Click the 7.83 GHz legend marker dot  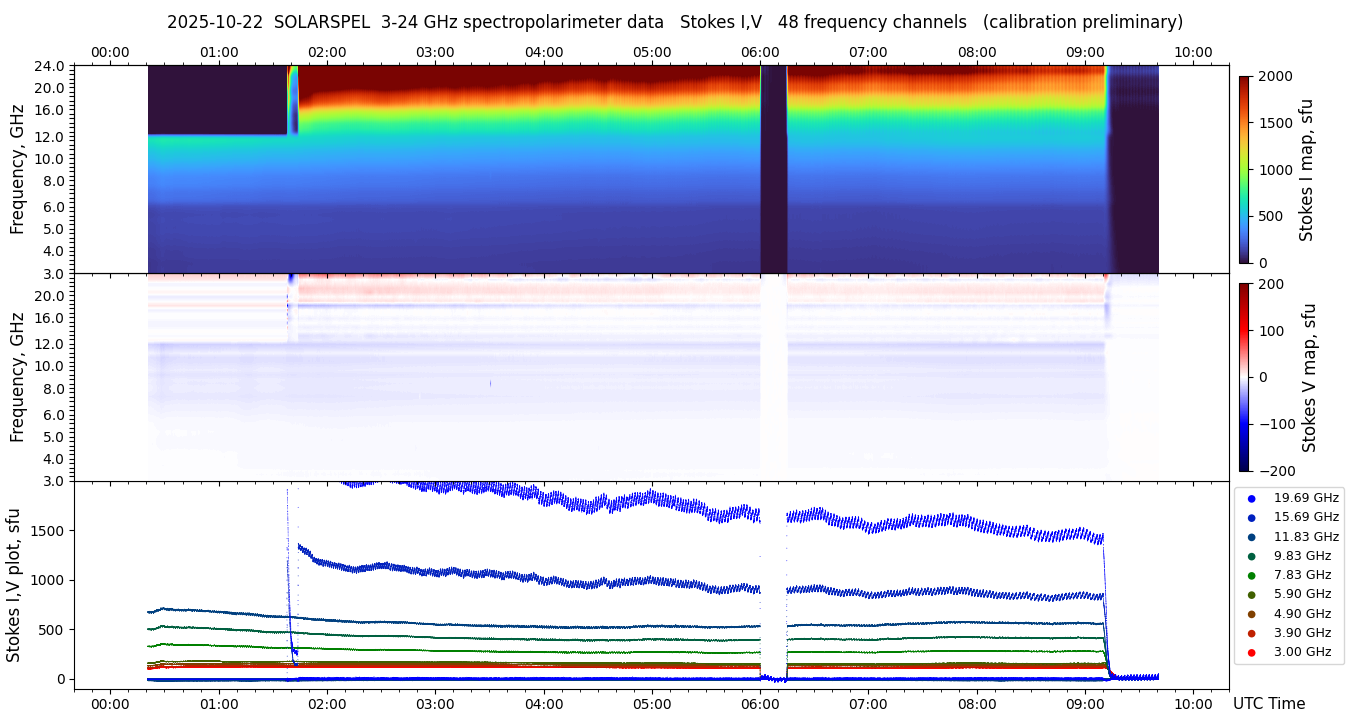pos(1251,575)
